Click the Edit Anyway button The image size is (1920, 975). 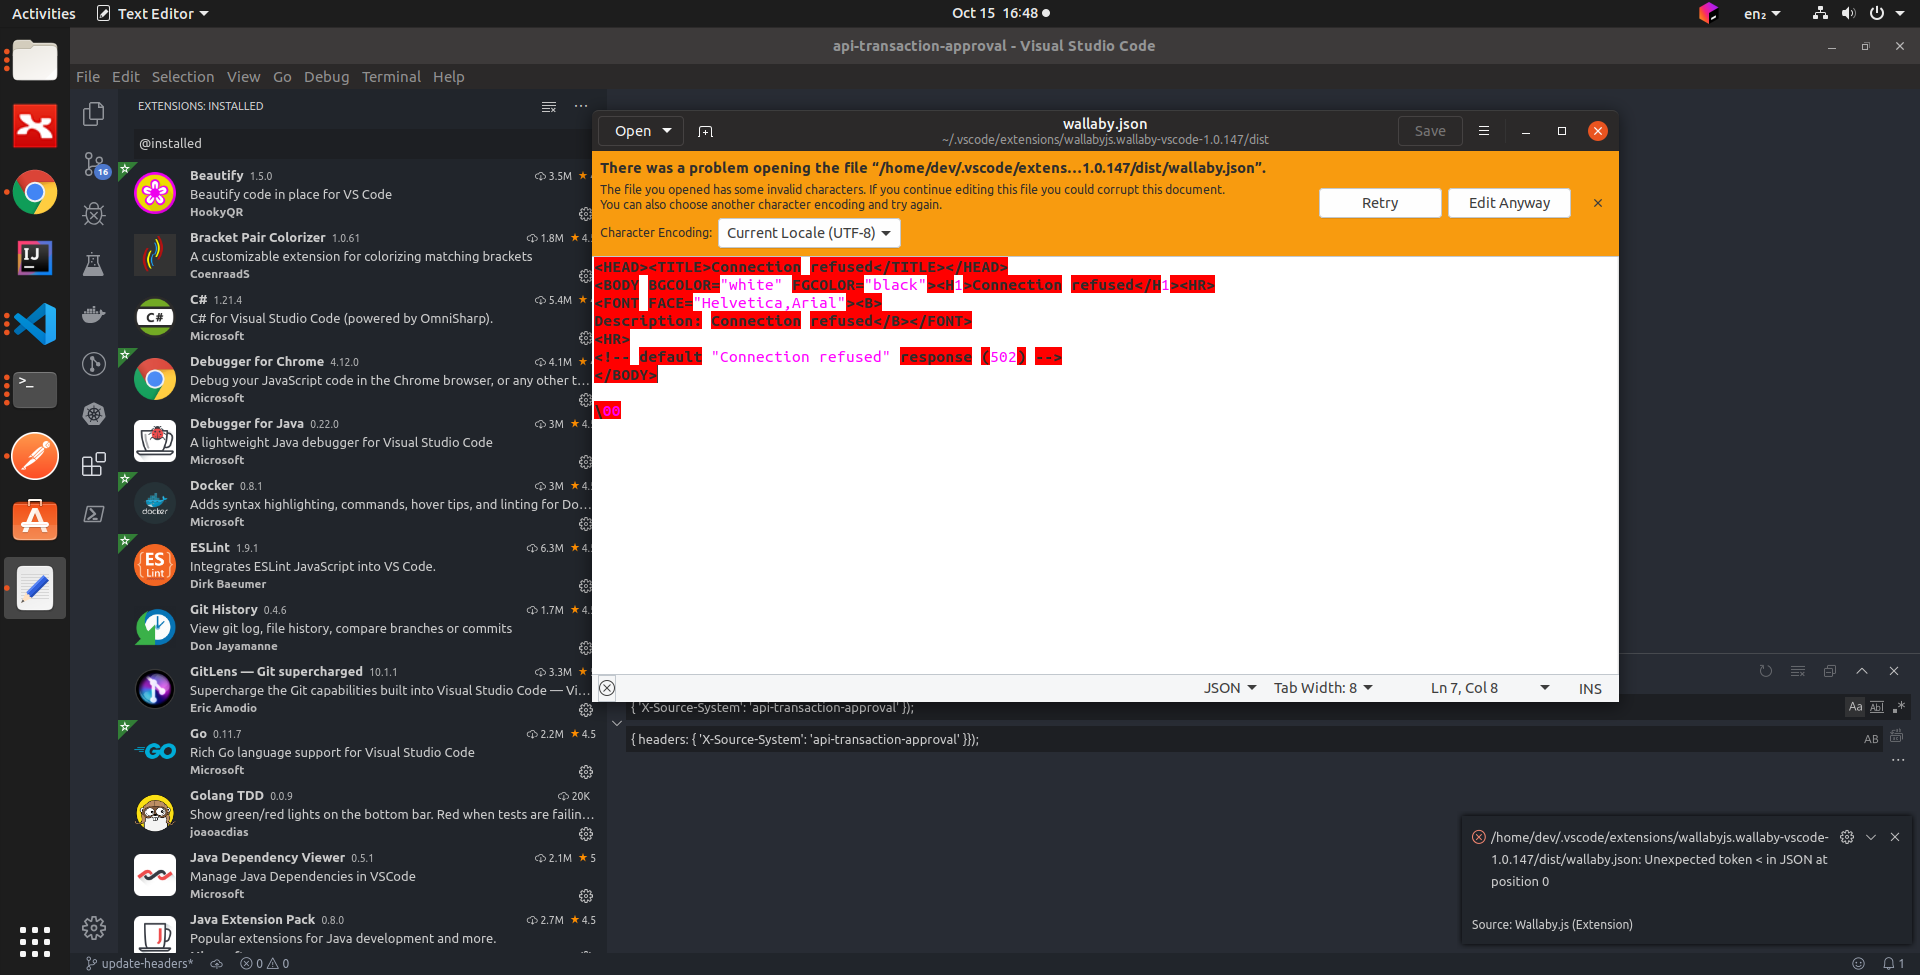1509,203
